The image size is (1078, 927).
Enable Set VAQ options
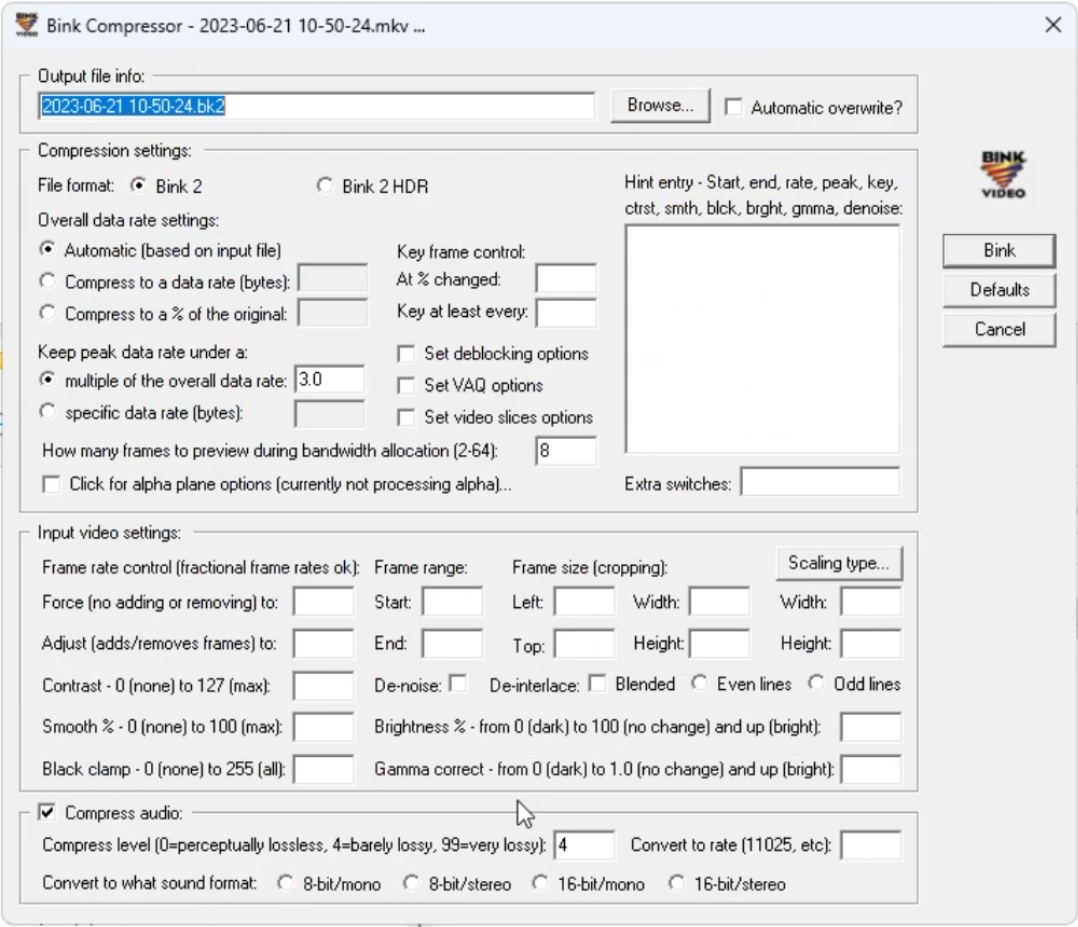pos(405,385)
